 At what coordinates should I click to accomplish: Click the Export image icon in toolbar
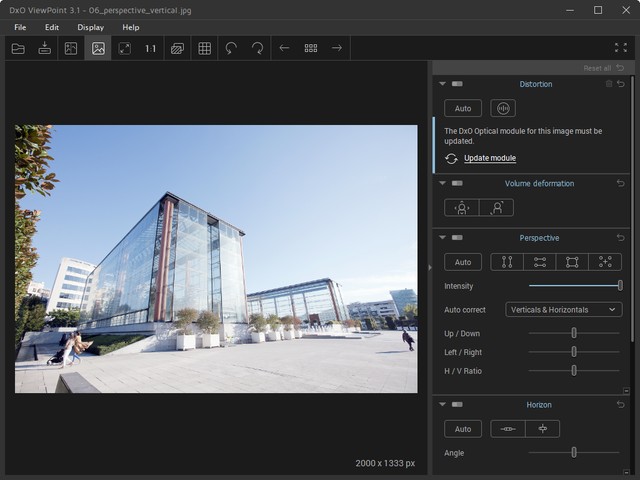pyautogui.click(x=44, y=48)
